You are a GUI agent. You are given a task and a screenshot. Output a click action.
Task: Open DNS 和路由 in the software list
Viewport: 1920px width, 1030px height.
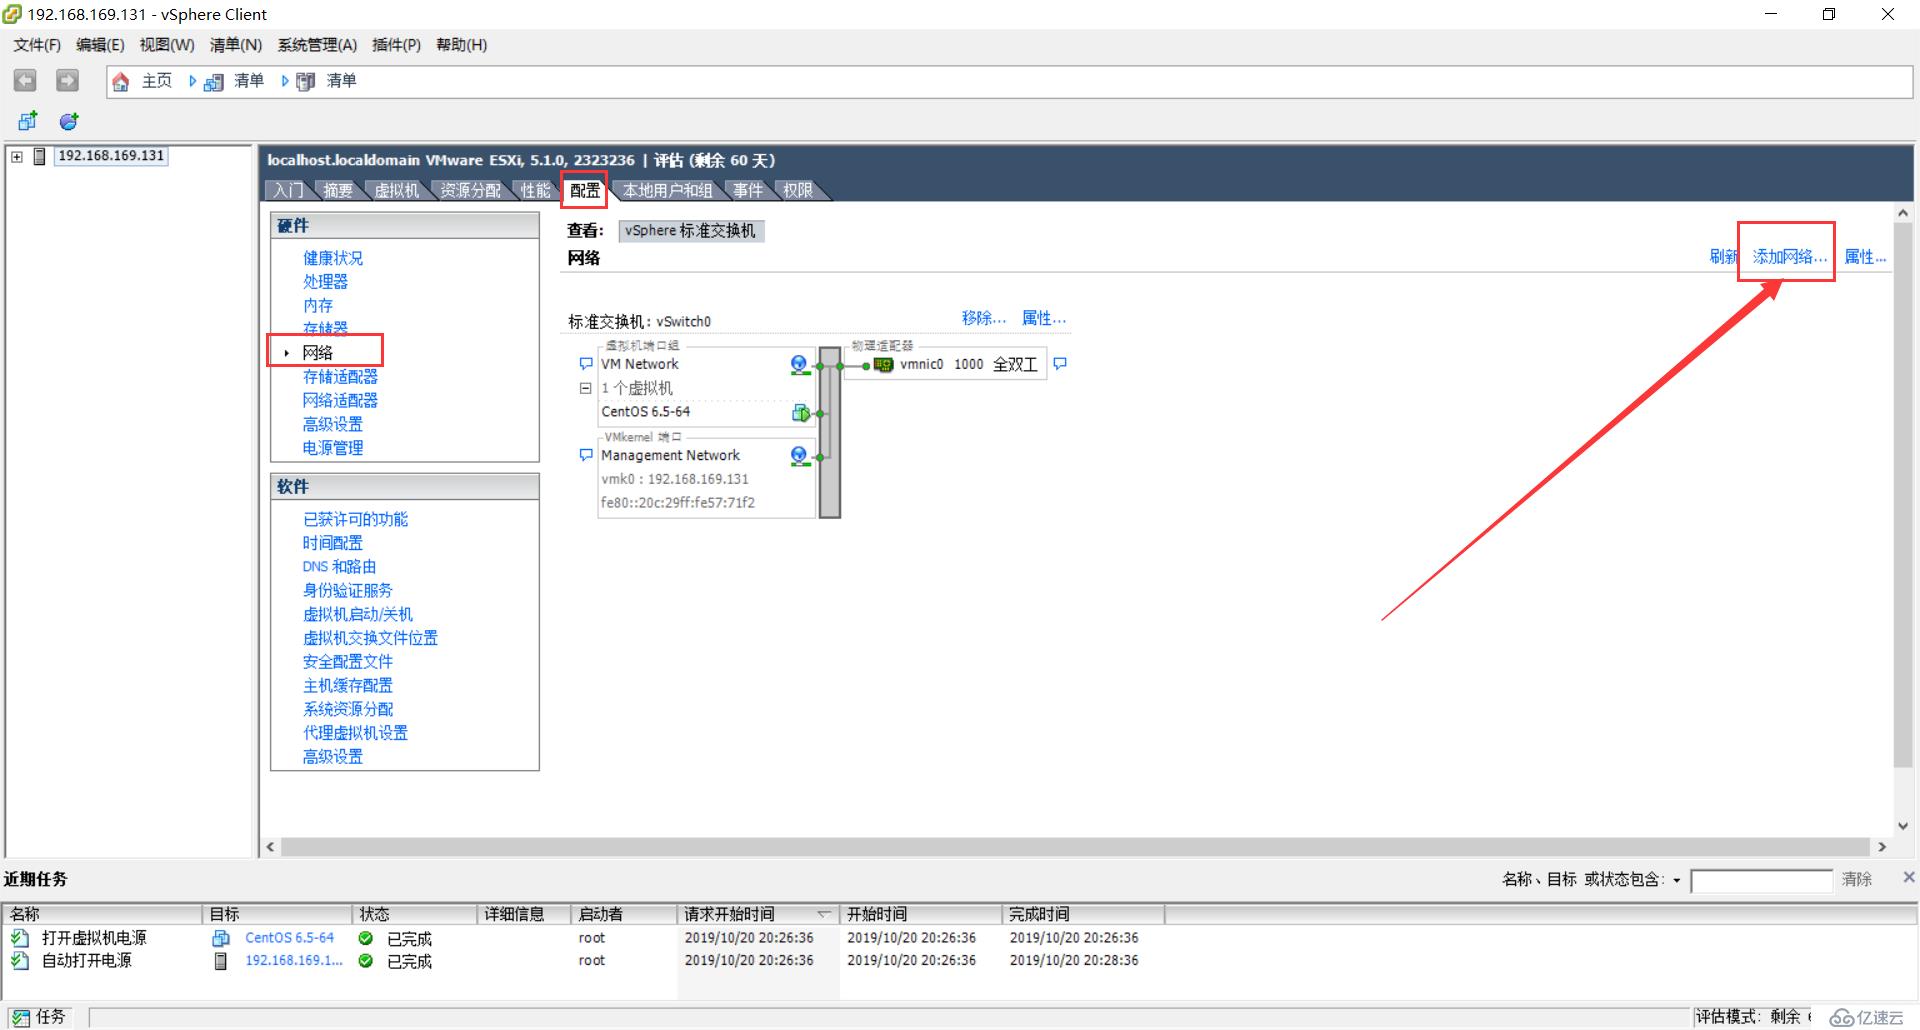point(339,567)
